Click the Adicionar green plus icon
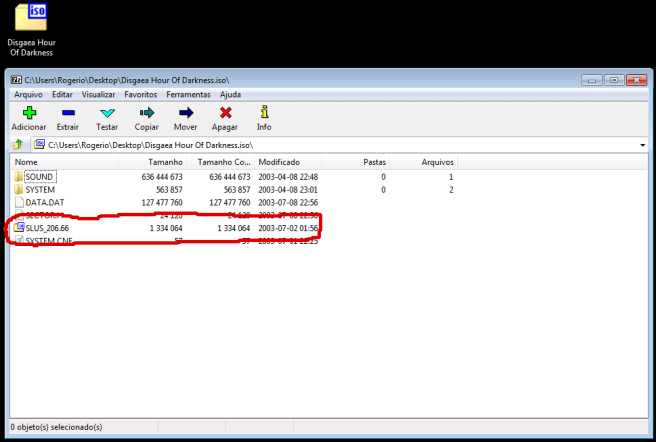 pyautogui.click(x=28, y=113)
